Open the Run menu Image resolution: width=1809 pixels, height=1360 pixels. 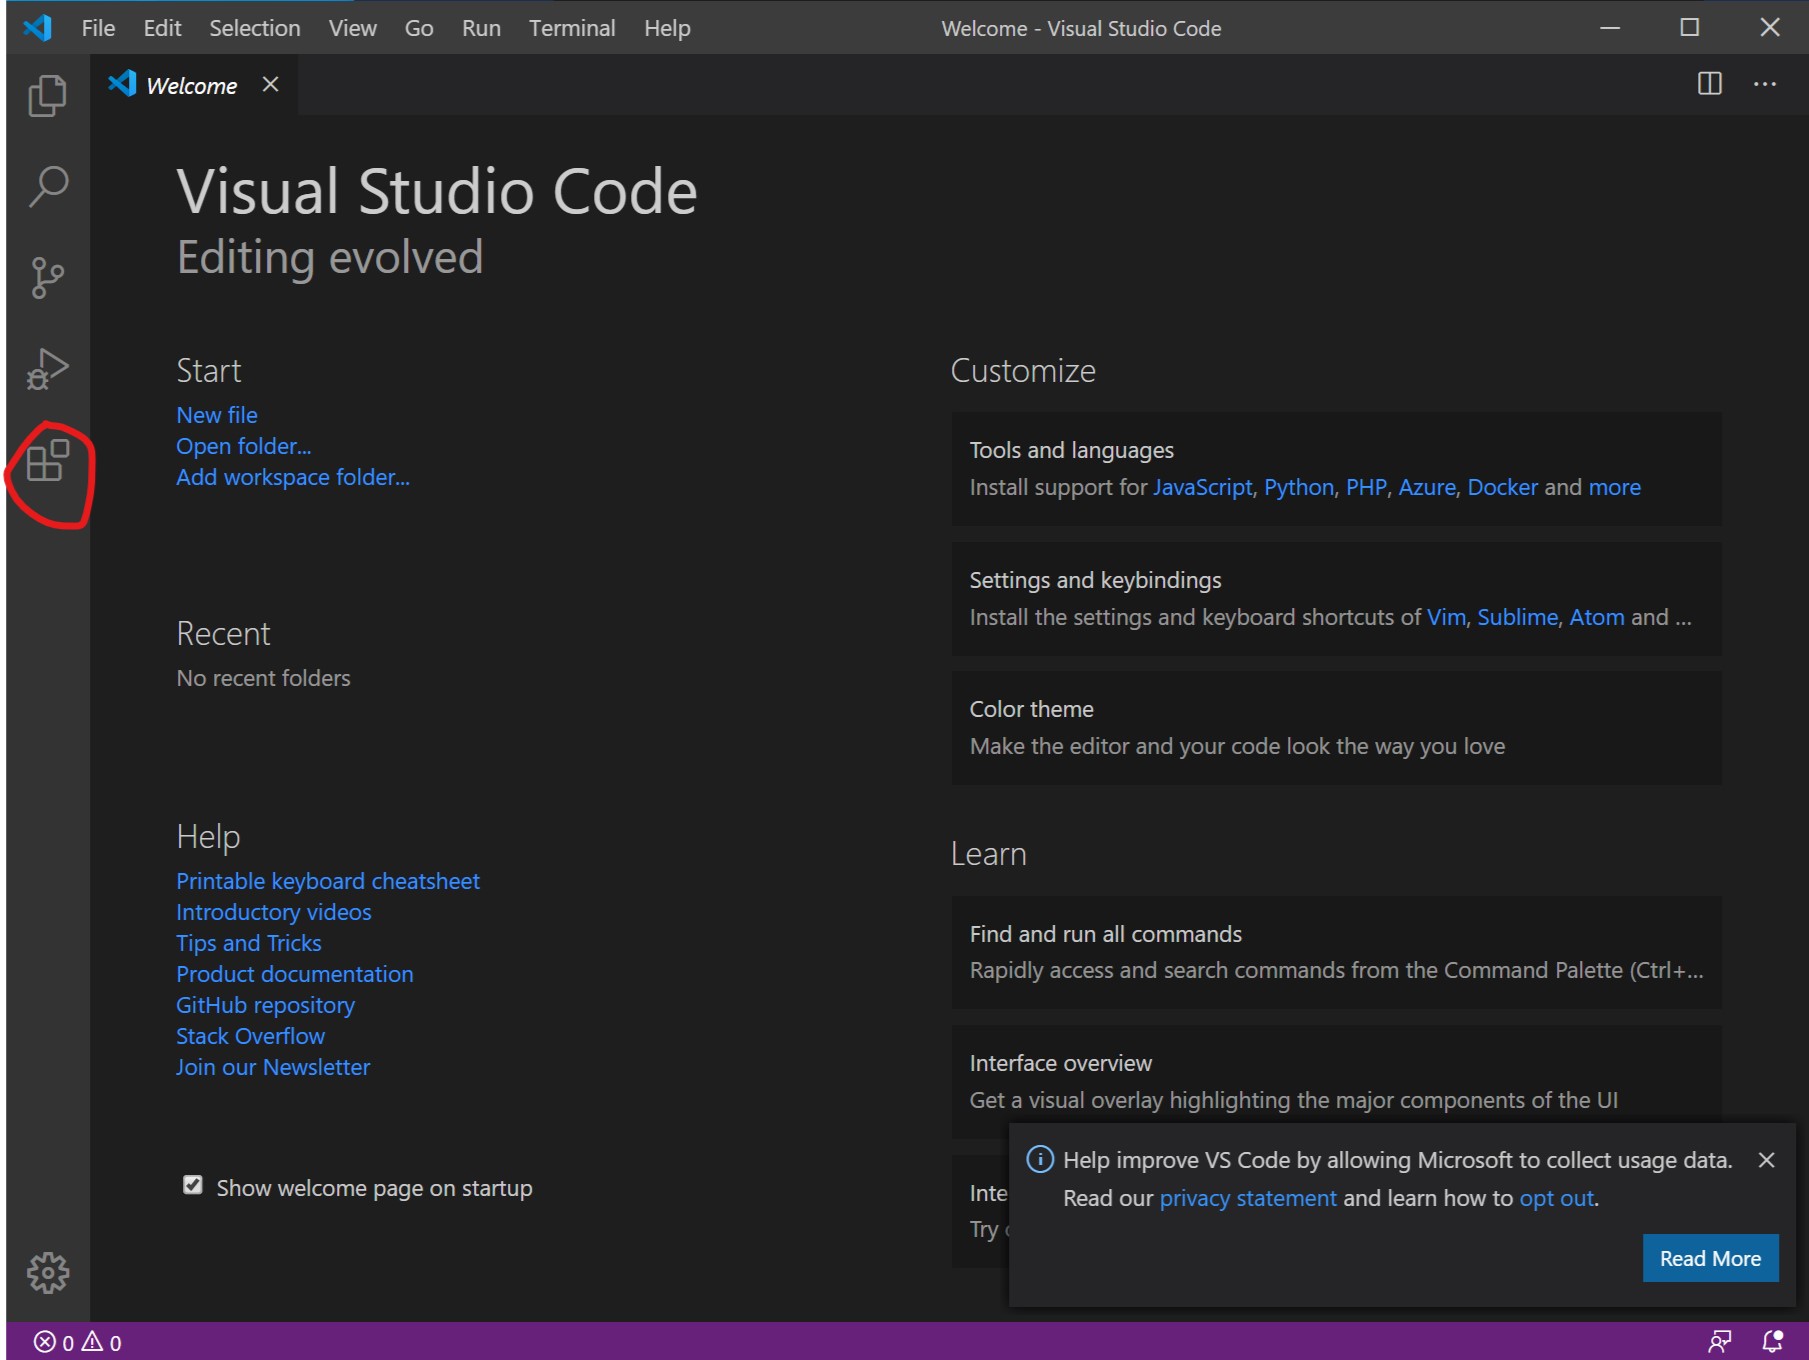[x=481, y=28]
